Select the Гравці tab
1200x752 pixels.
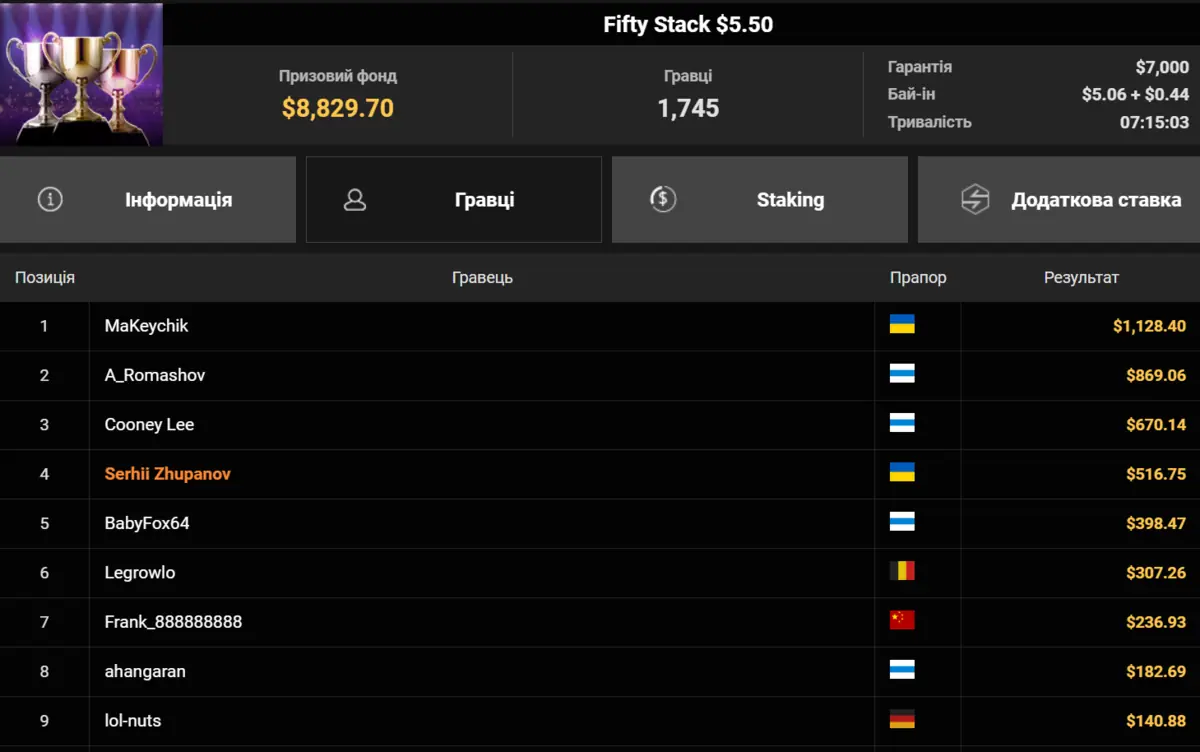click(454, 199)
